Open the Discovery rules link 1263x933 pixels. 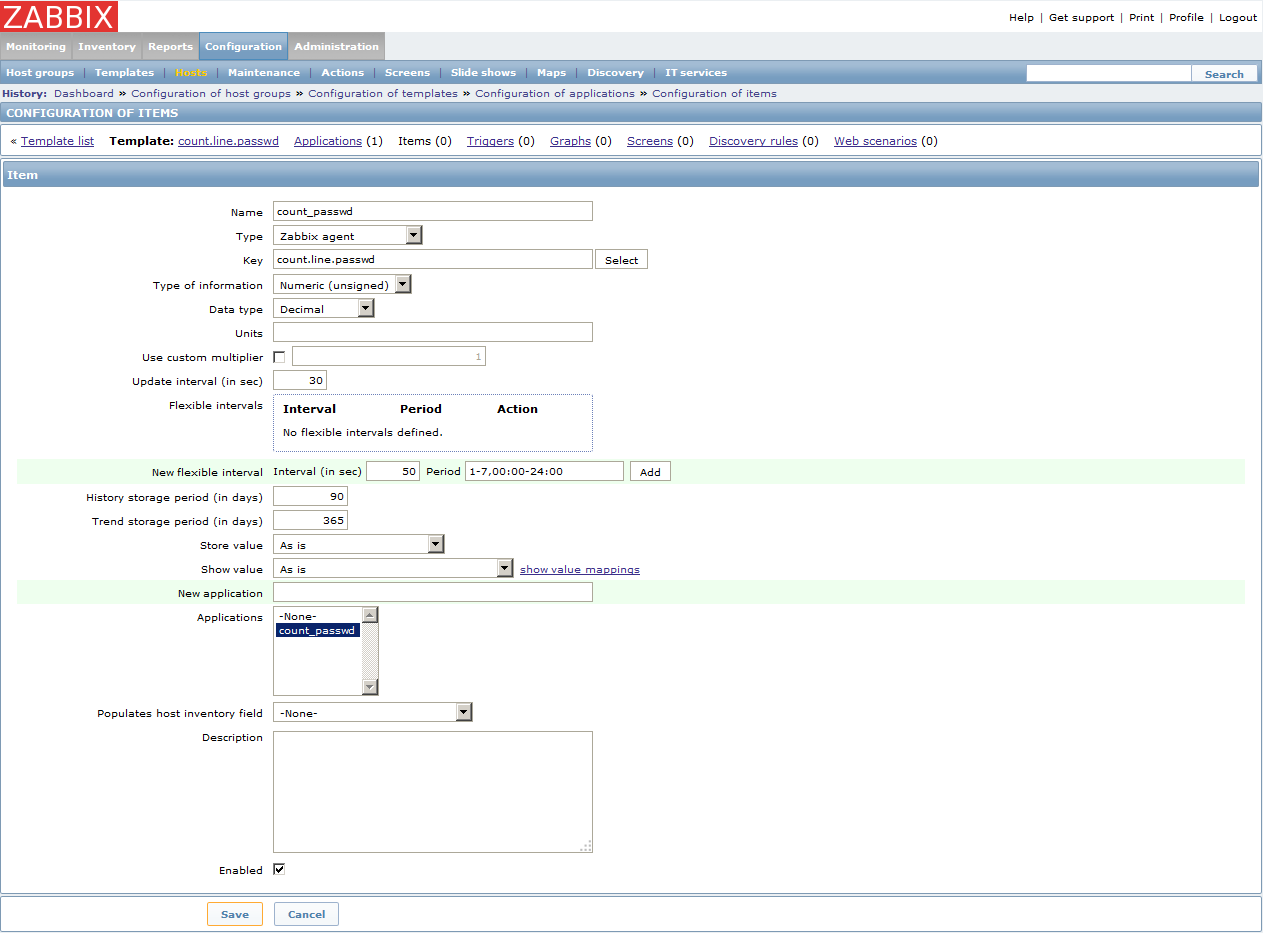pyautogui.click(x=753, y=141)
